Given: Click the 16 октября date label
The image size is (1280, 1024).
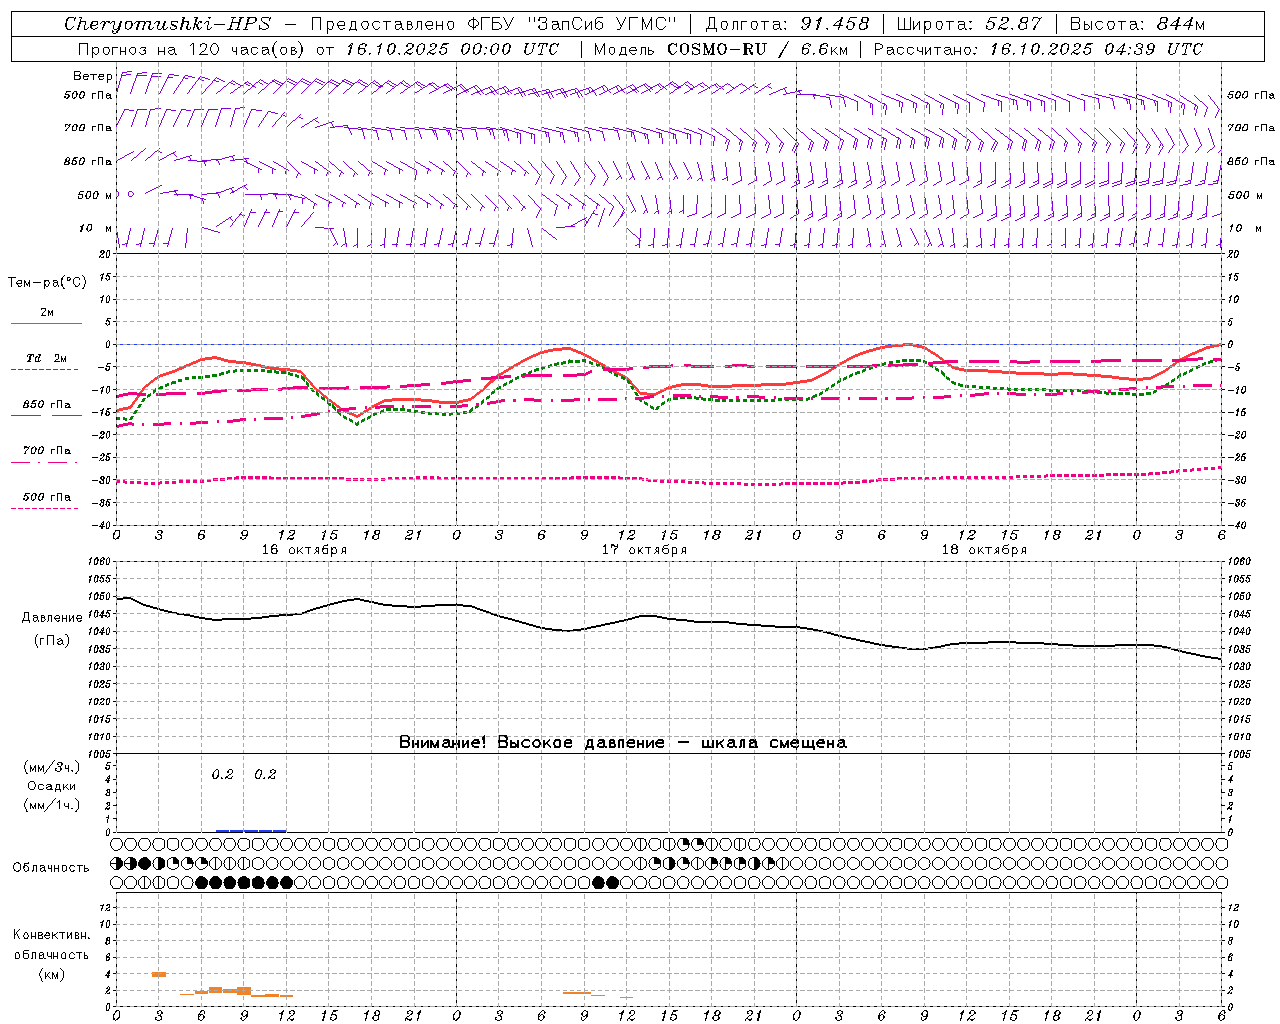Looking at the screenshot, I should click(304, 550).
